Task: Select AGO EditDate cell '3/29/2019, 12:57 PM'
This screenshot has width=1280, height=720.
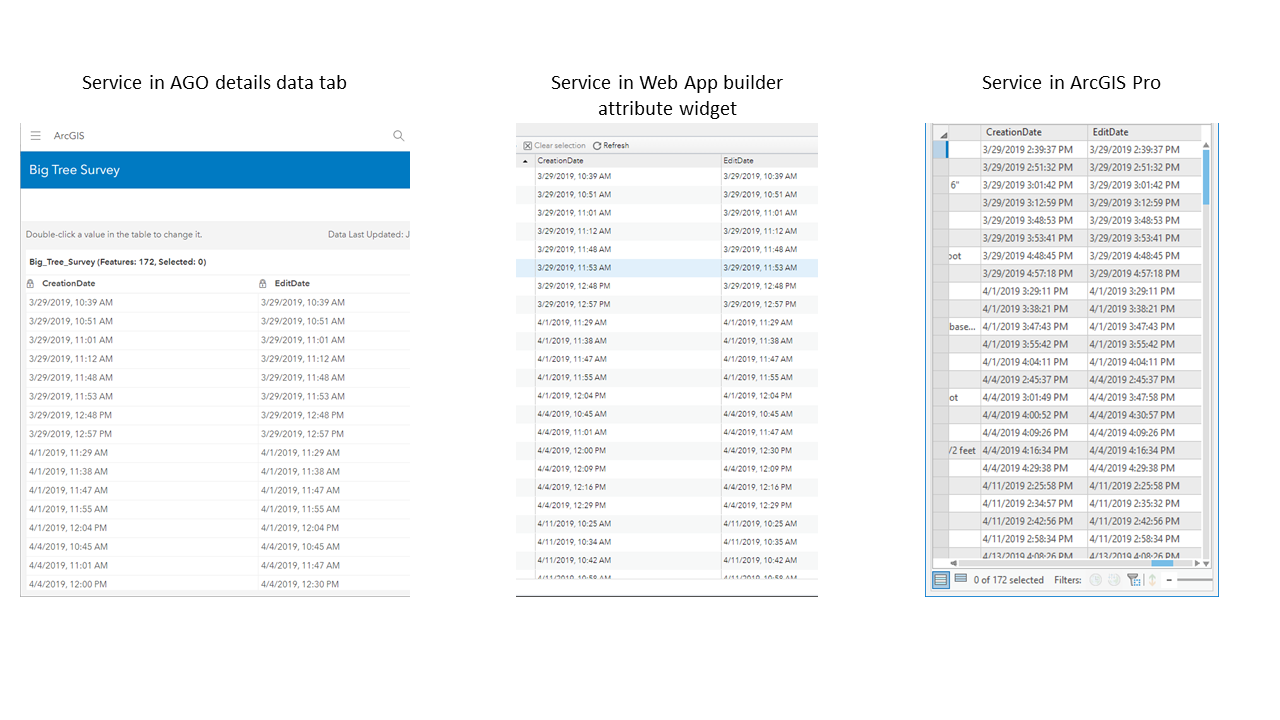Action: tap(302, 434)
